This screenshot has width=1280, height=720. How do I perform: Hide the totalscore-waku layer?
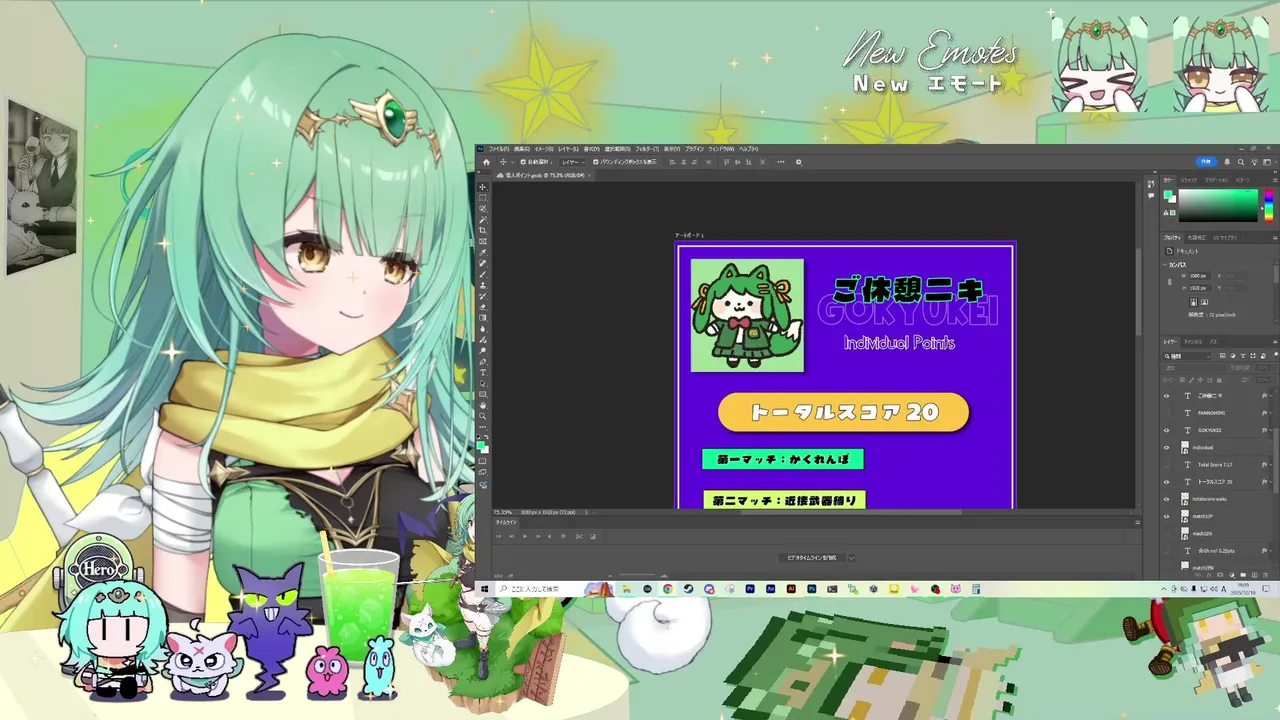click(1166, 499)
